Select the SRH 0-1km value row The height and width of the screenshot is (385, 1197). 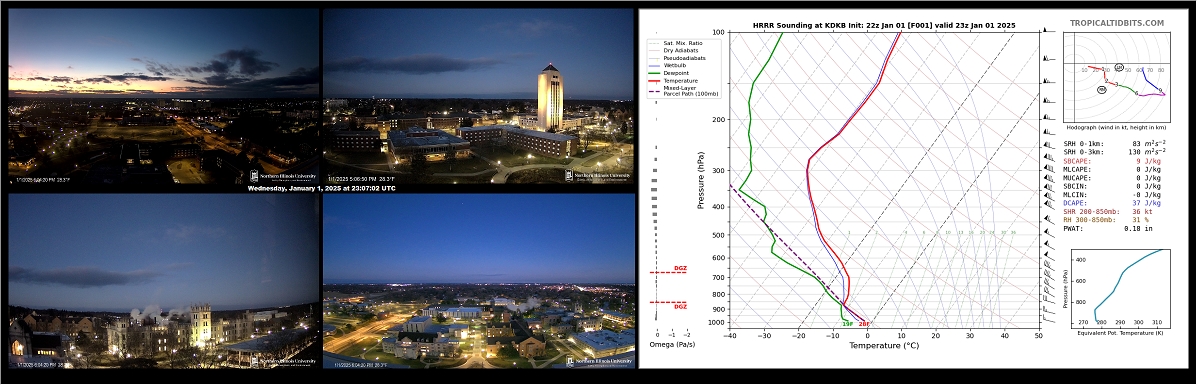1114,144
